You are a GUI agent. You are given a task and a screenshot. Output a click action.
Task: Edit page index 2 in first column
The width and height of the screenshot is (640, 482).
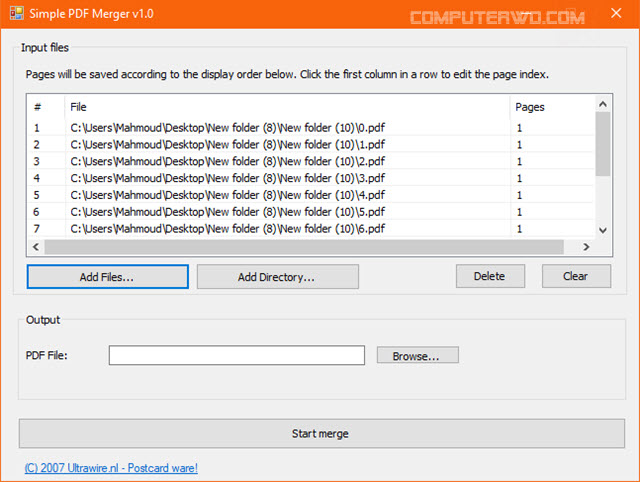tap(37, 145)
